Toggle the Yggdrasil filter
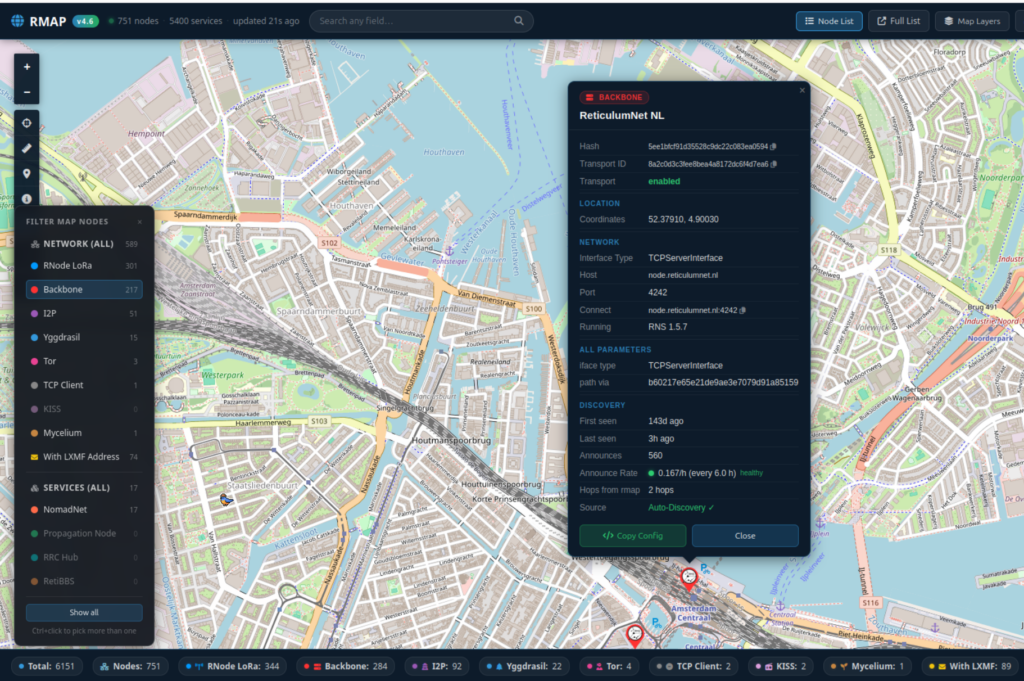 click(x=84, y=338)
